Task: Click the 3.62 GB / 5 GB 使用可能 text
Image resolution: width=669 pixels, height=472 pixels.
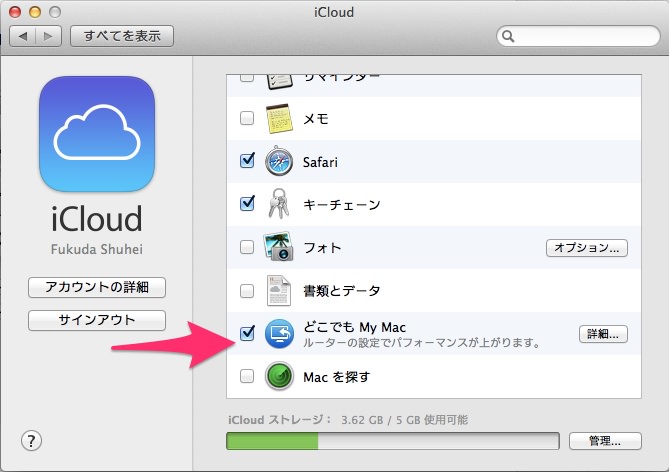Action: point(404,420)
